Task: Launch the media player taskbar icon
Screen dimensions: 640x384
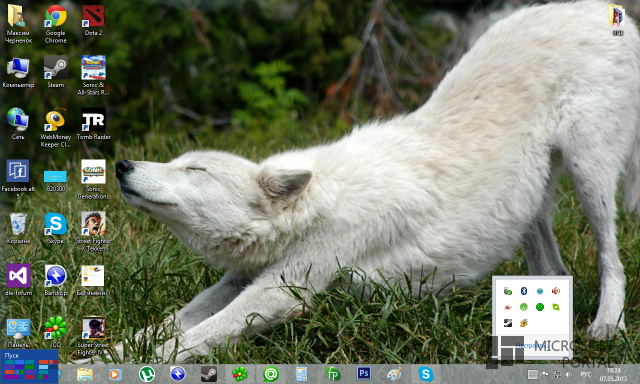Action: (x=115, y=374)
